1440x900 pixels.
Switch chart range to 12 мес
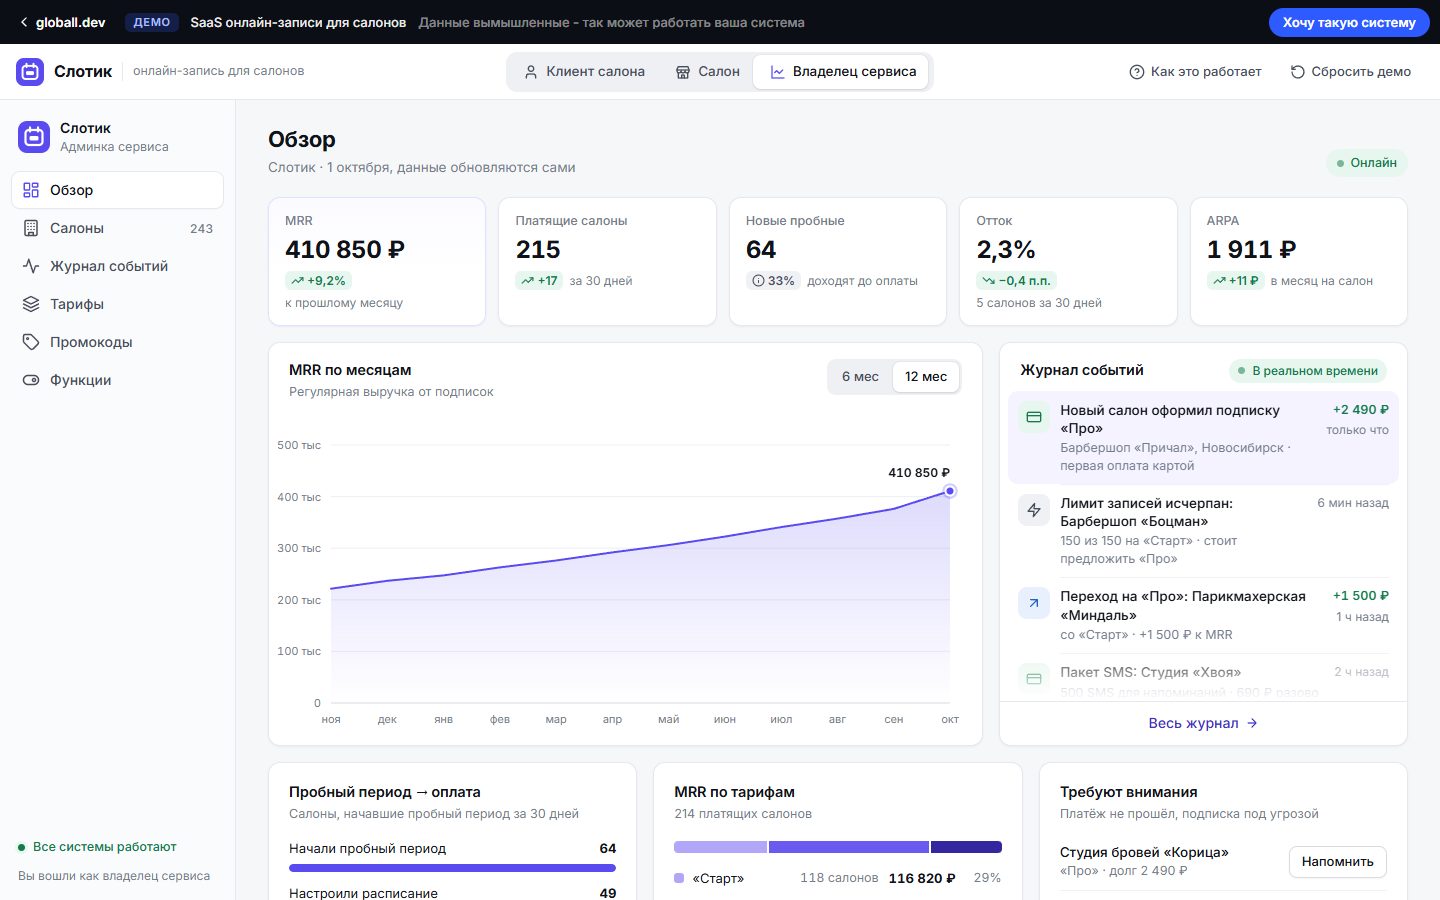(x=926, y=377)
